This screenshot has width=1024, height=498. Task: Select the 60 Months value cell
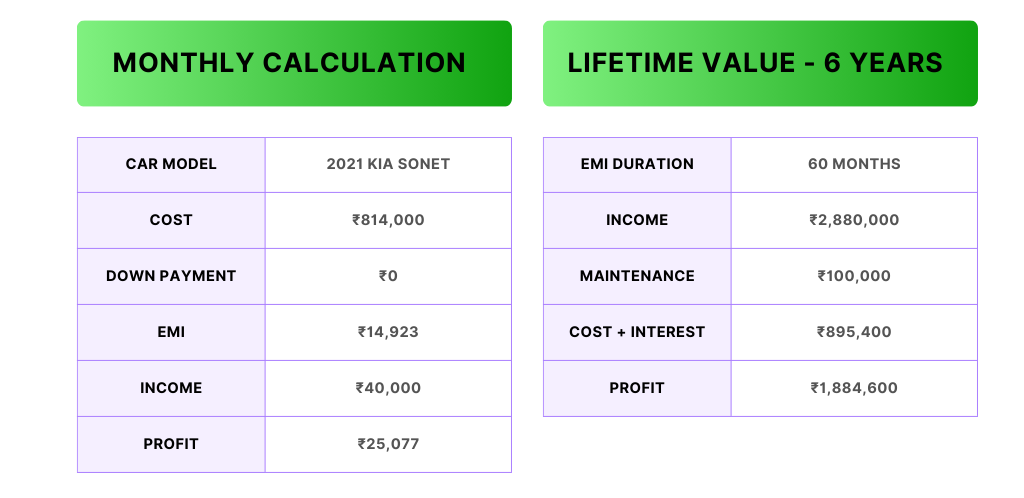click(854, 164)
